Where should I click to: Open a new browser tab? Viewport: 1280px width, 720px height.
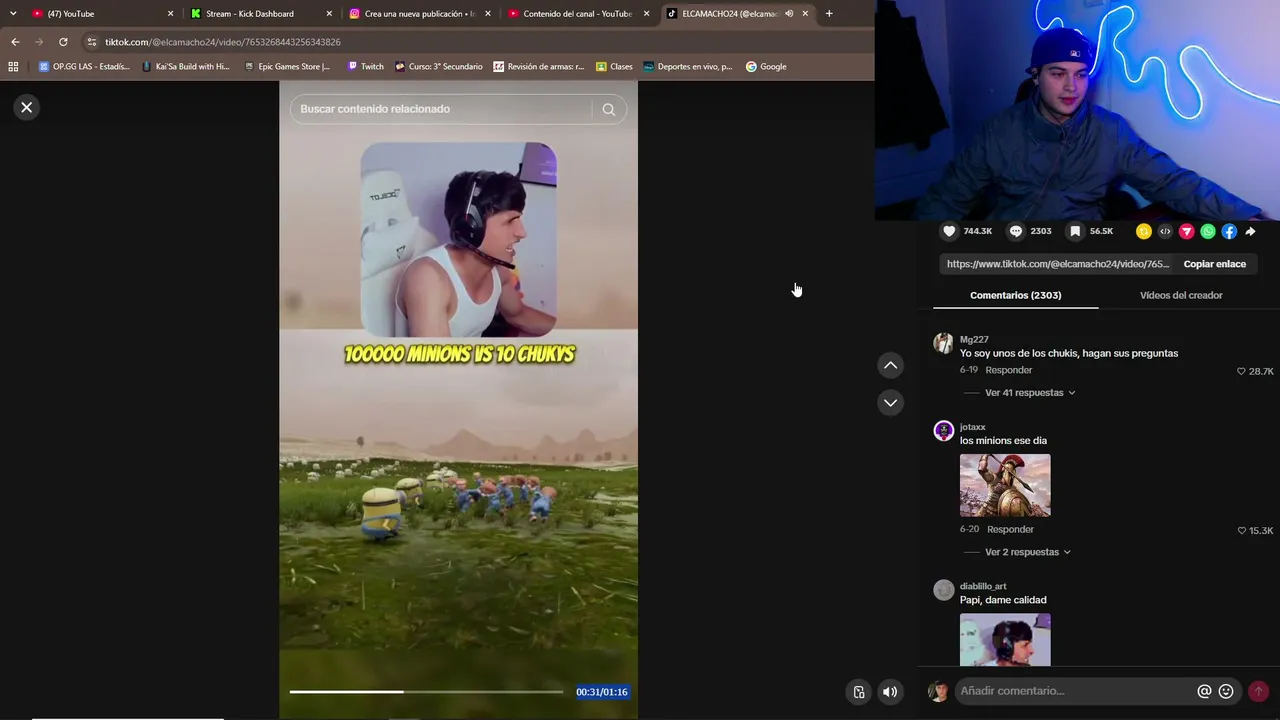pos(829,14)
